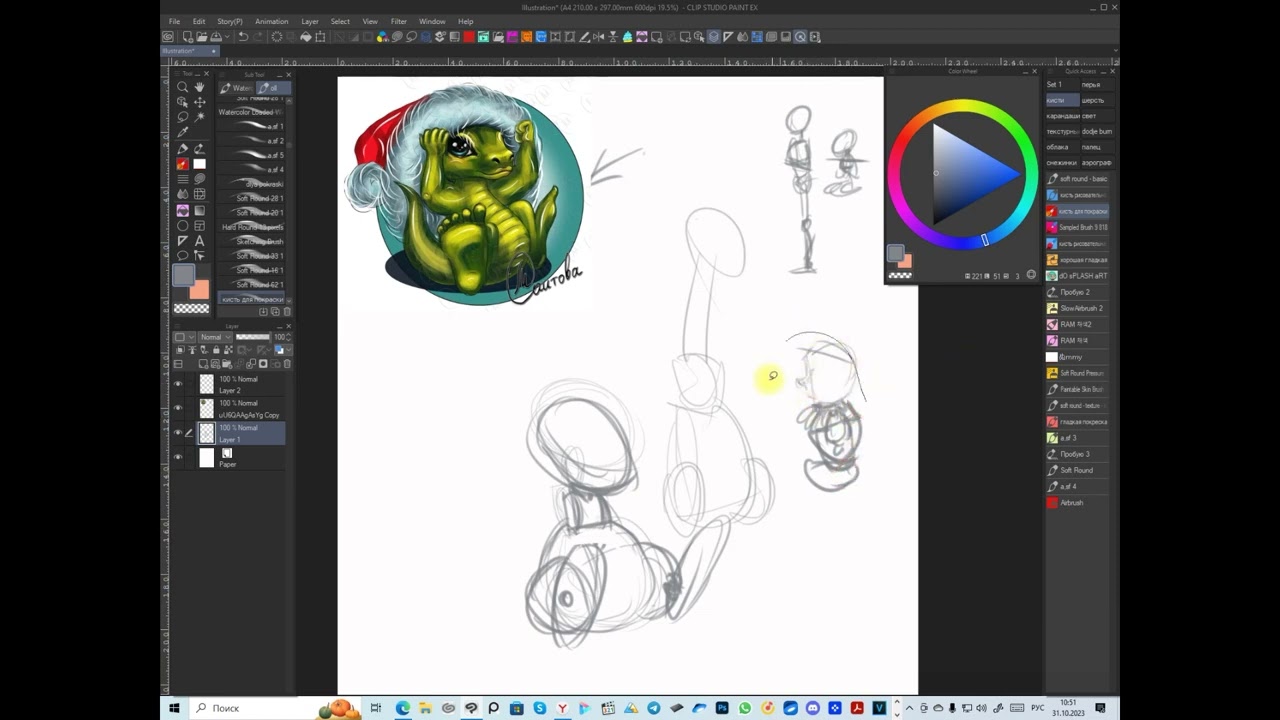Open the Window menu

click(432, 21)
